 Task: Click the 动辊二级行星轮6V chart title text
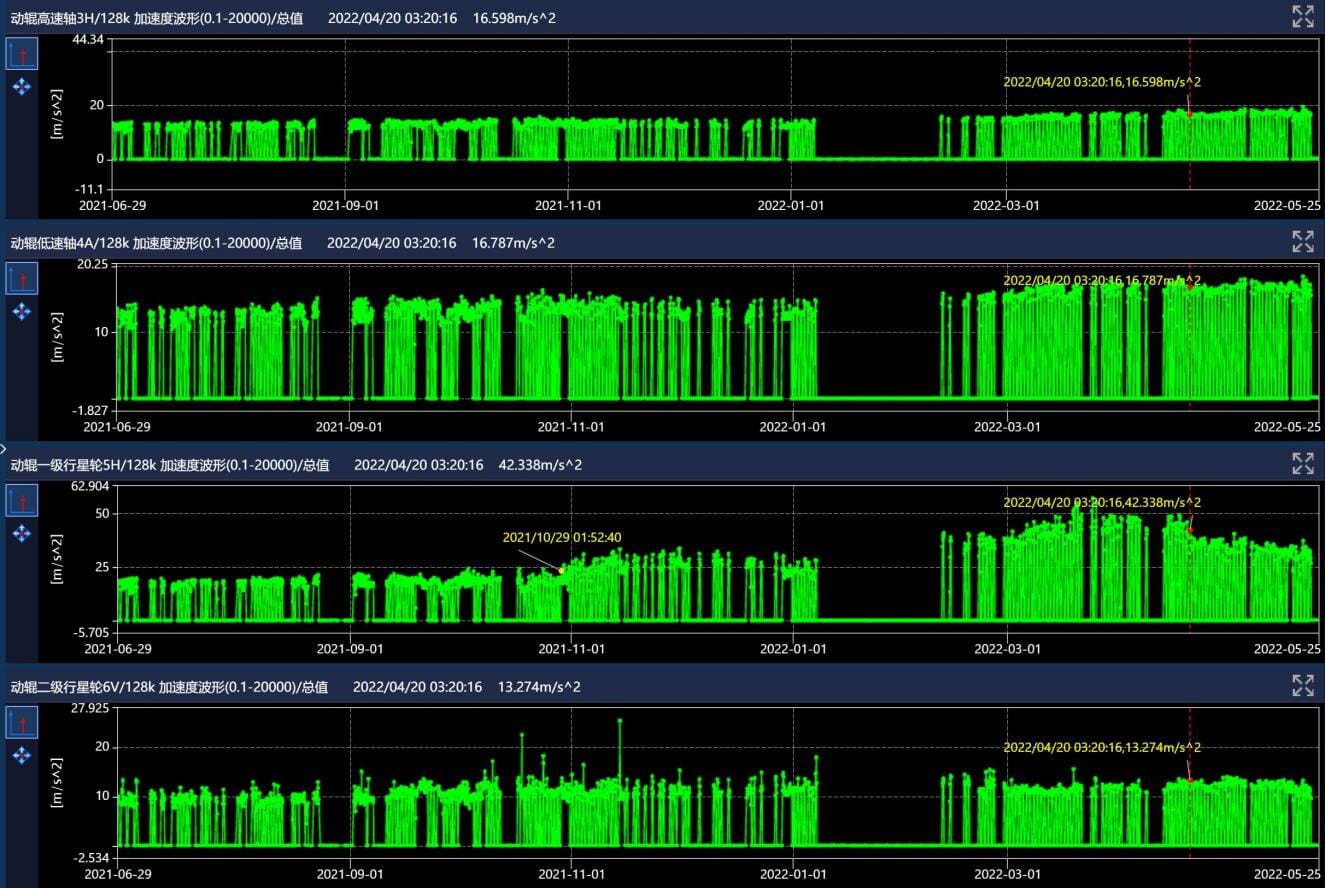point(168,687)
